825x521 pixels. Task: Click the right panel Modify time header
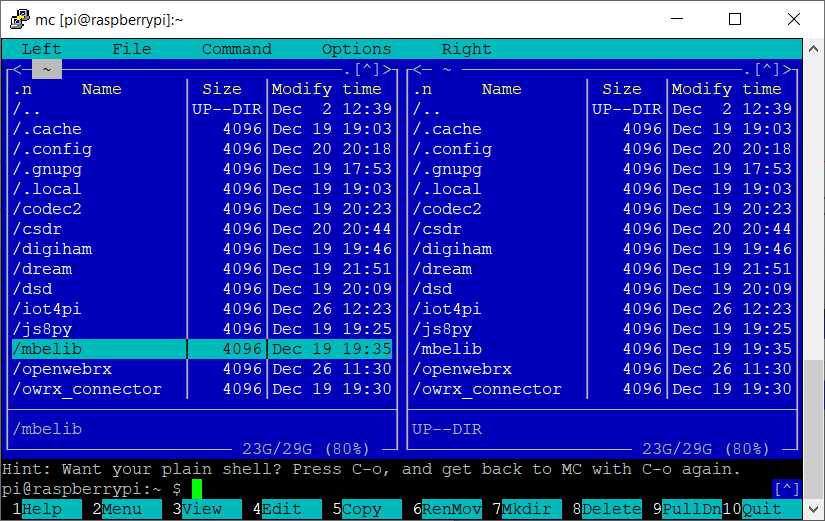point(727,89)
